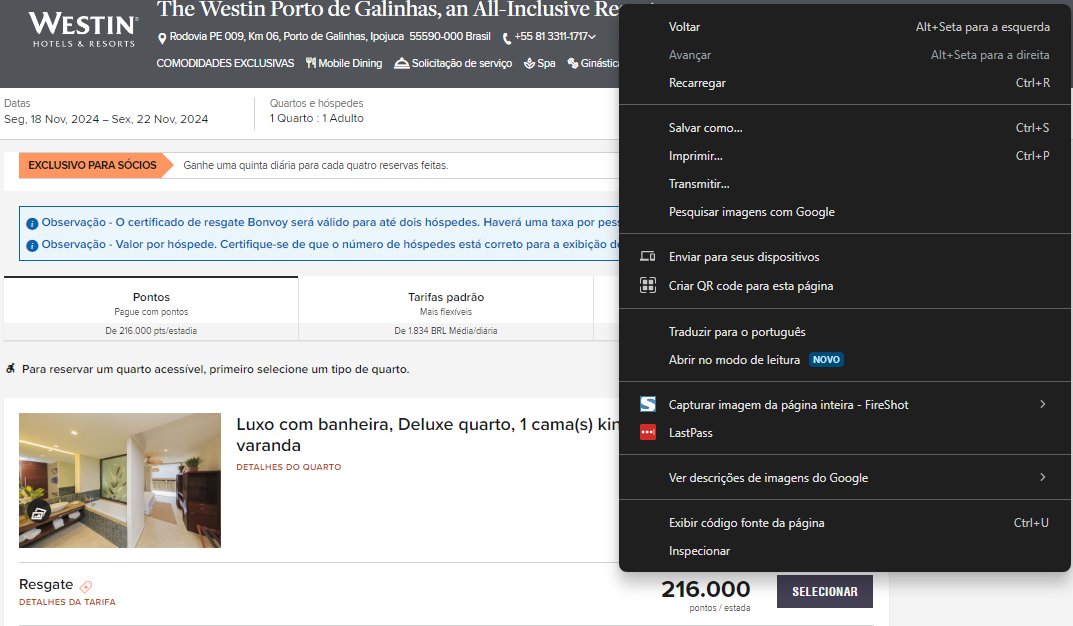
Task: Click the Westin Hotels & Resorts logo
Action: [83, 29]
